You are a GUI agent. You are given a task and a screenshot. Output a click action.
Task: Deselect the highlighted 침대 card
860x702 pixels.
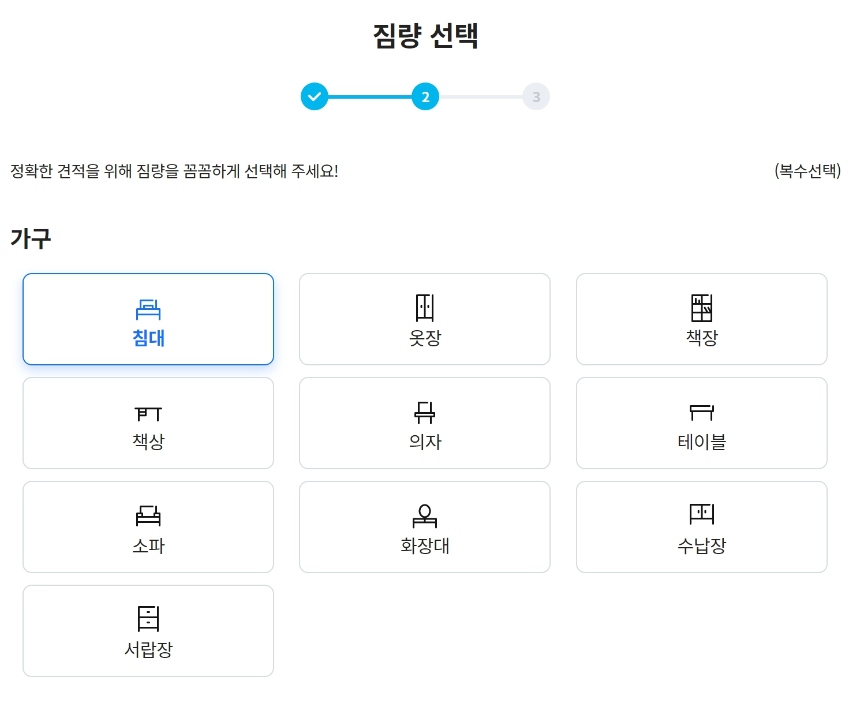pos(148,318)
